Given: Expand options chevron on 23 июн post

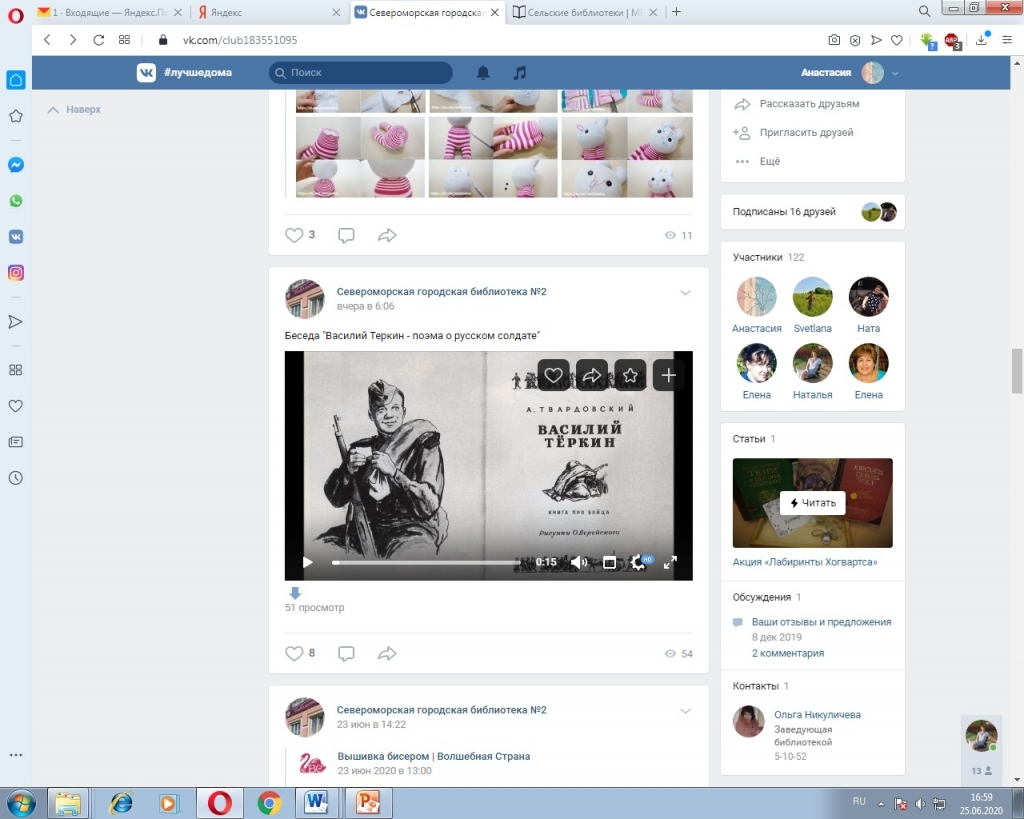Looking at the screenshot, I should click(685, 711).
